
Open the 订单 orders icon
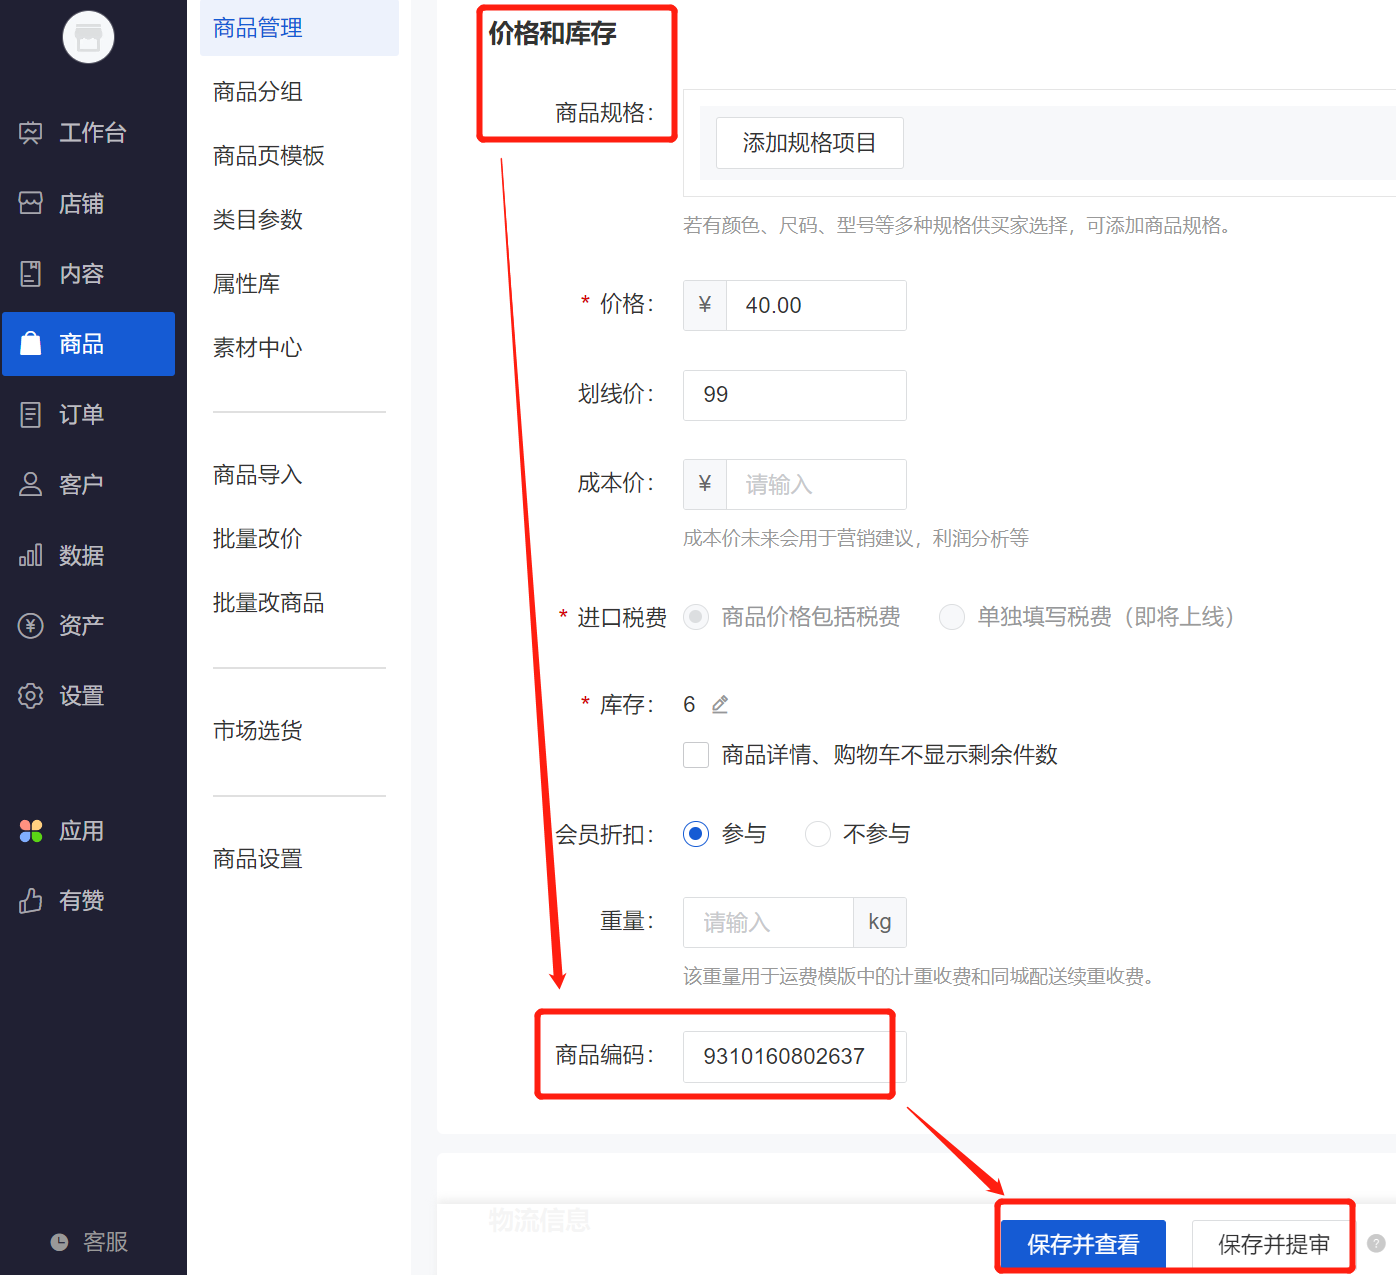pos(31,414)
